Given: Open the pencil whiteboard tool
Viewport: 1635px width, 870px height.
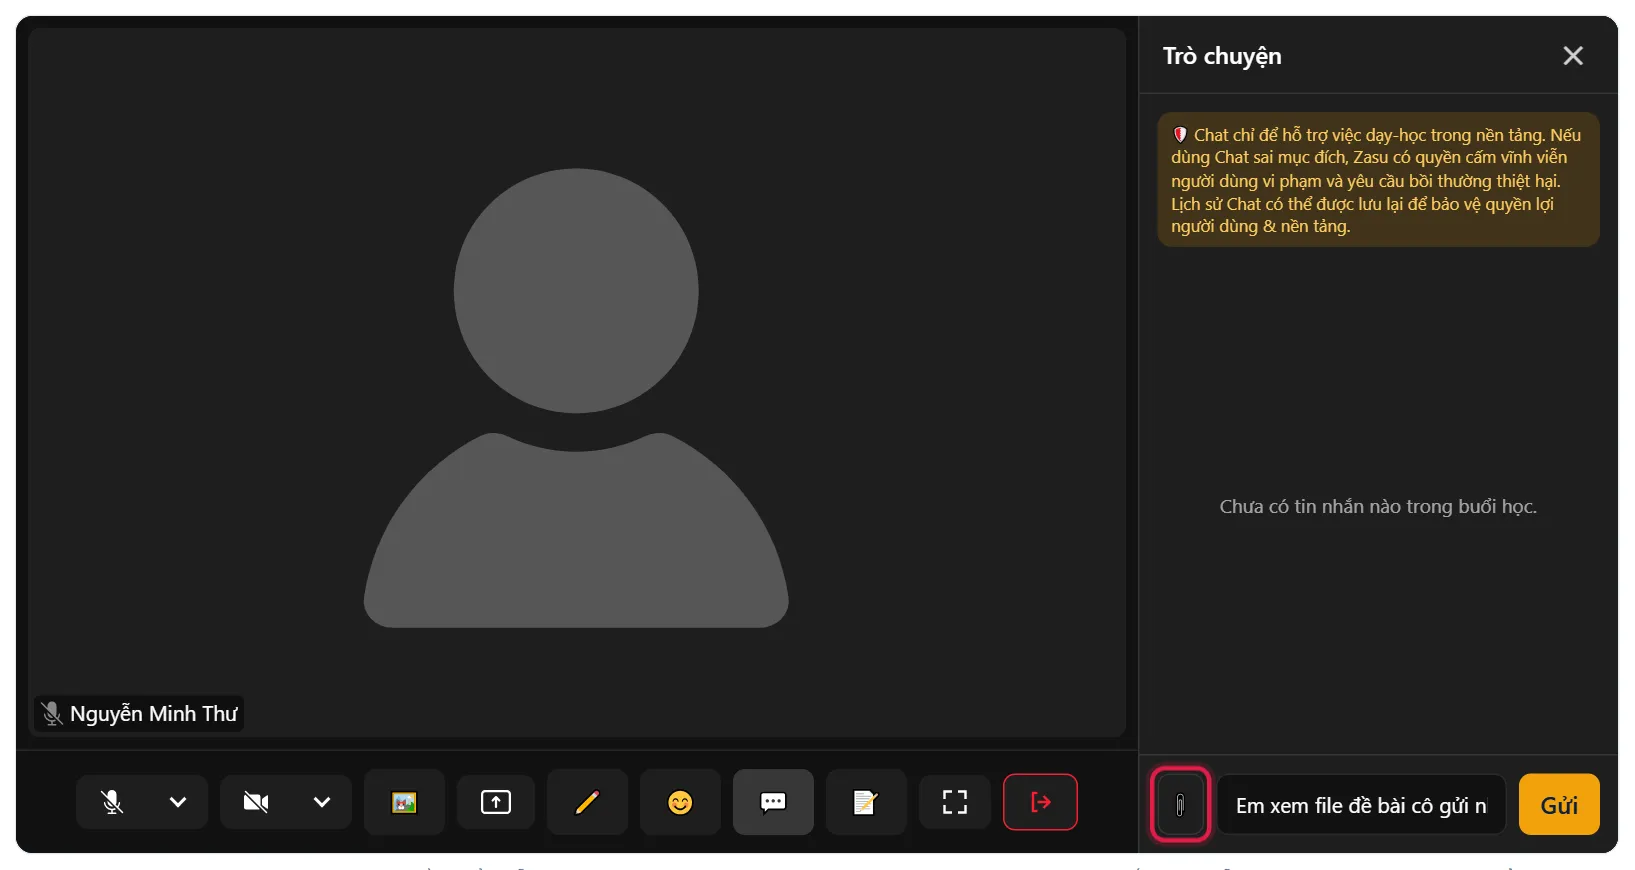Looking at the screenshot, I should [587, 802].
